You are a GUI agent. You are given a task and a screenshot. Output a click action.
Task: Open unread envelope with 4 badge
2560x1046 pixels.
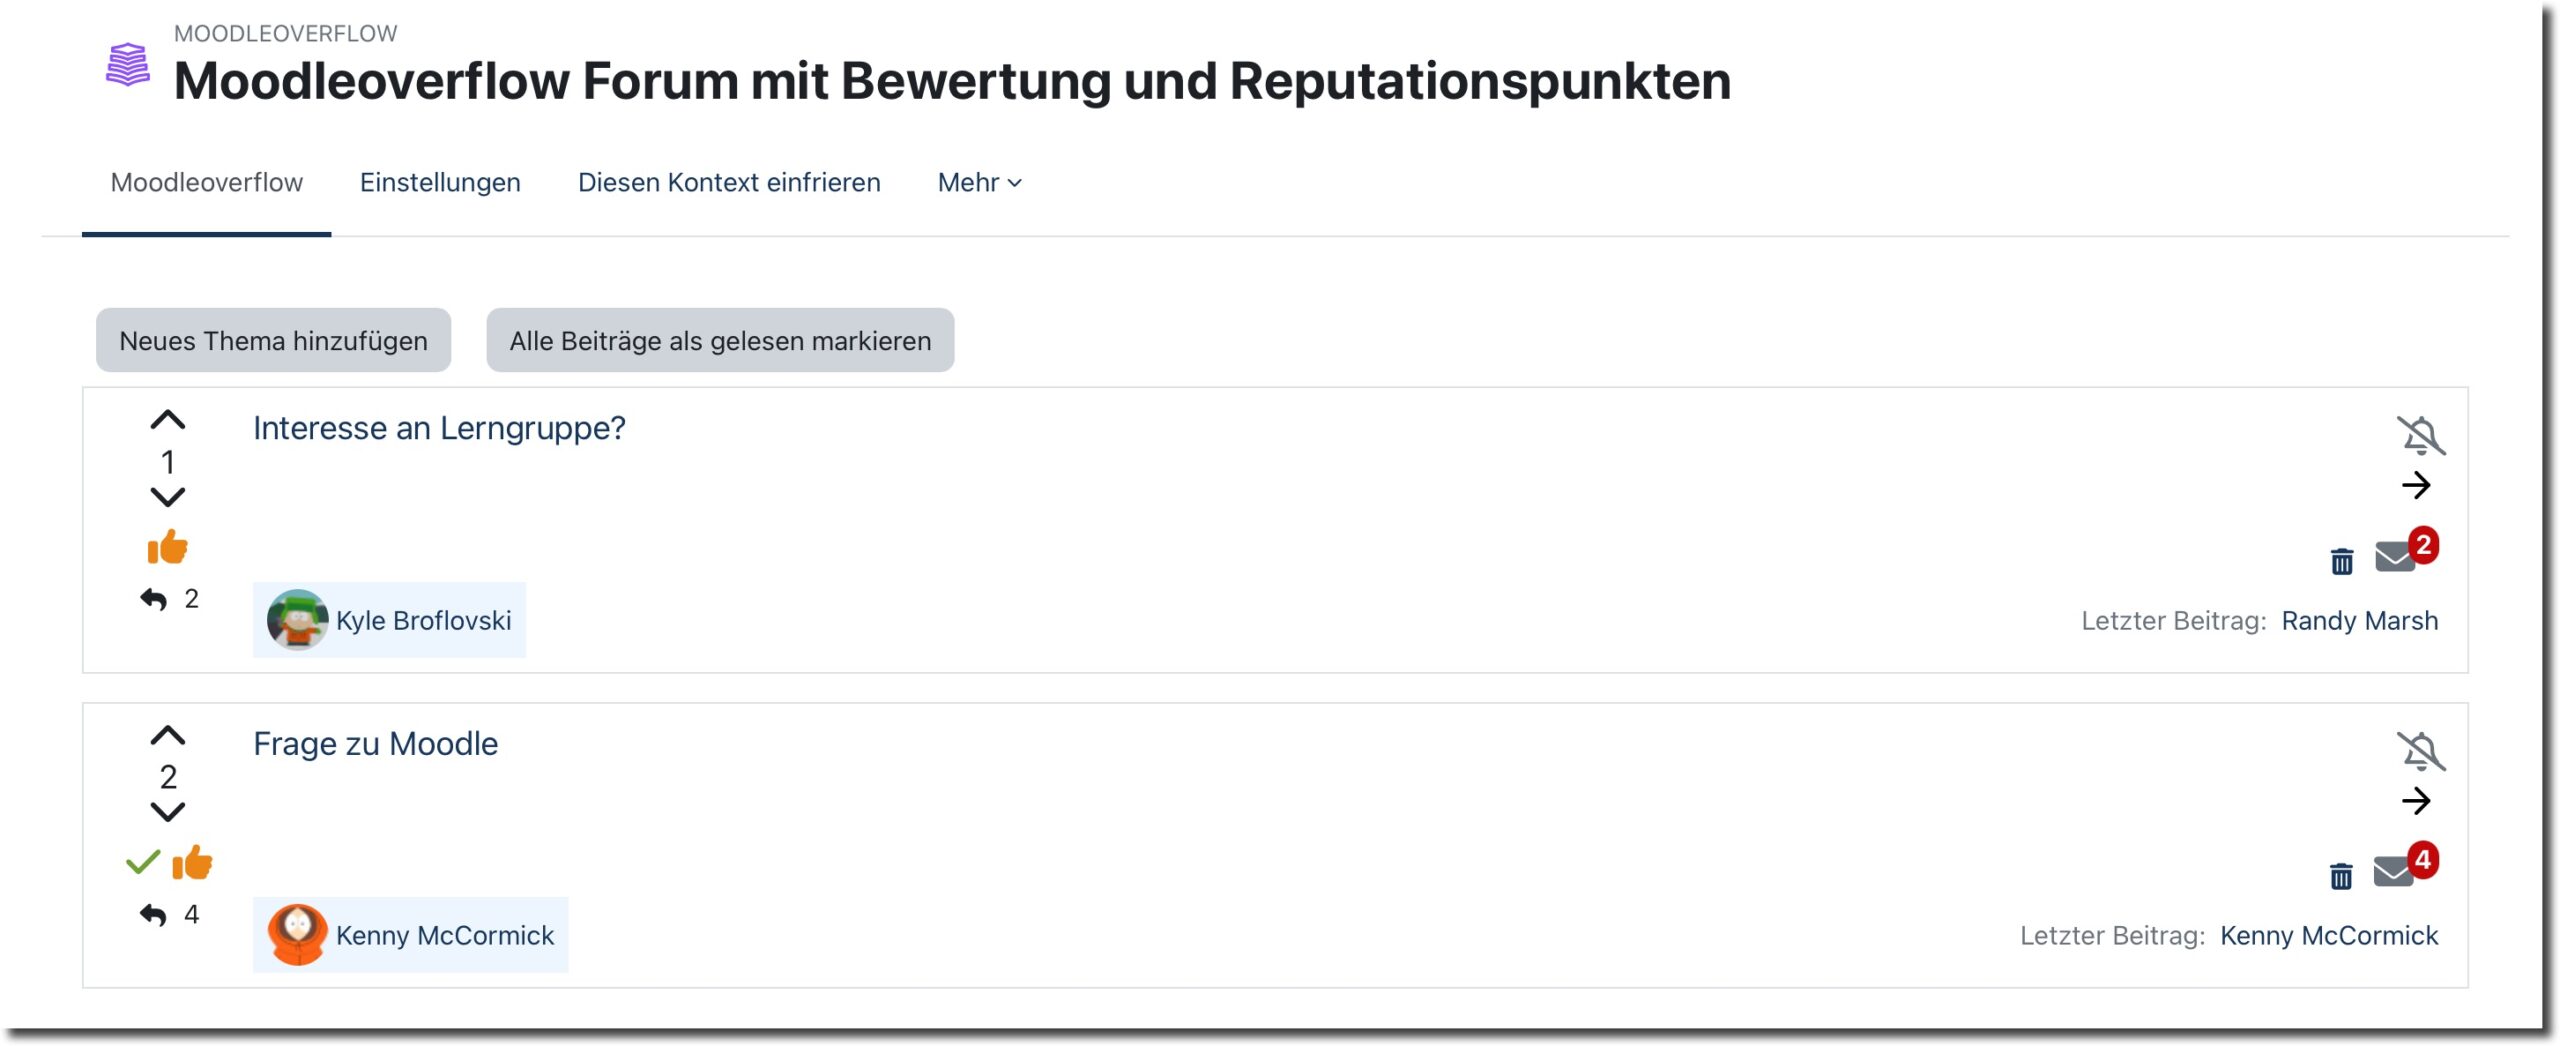(x=2405, y=866)
